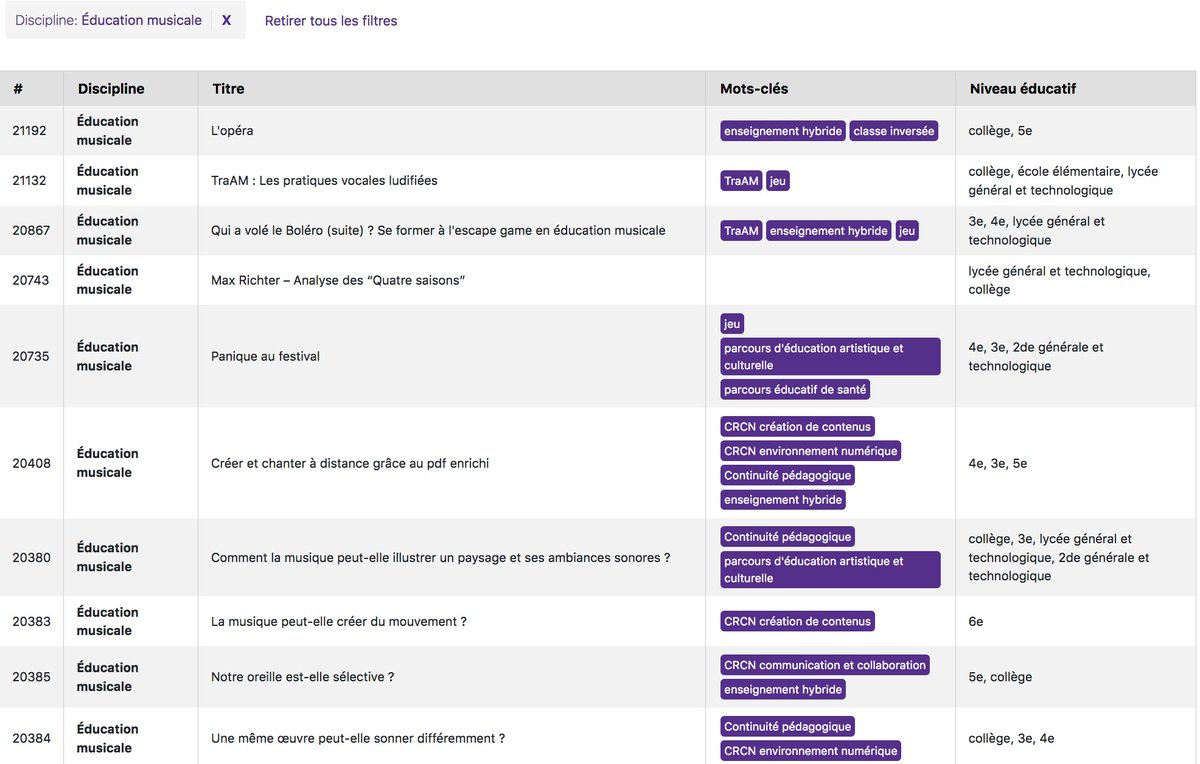Click the 'classe inversée' tag
Image resolution: width=1200 pixels, height=764 pixels.
coord(893,130)
